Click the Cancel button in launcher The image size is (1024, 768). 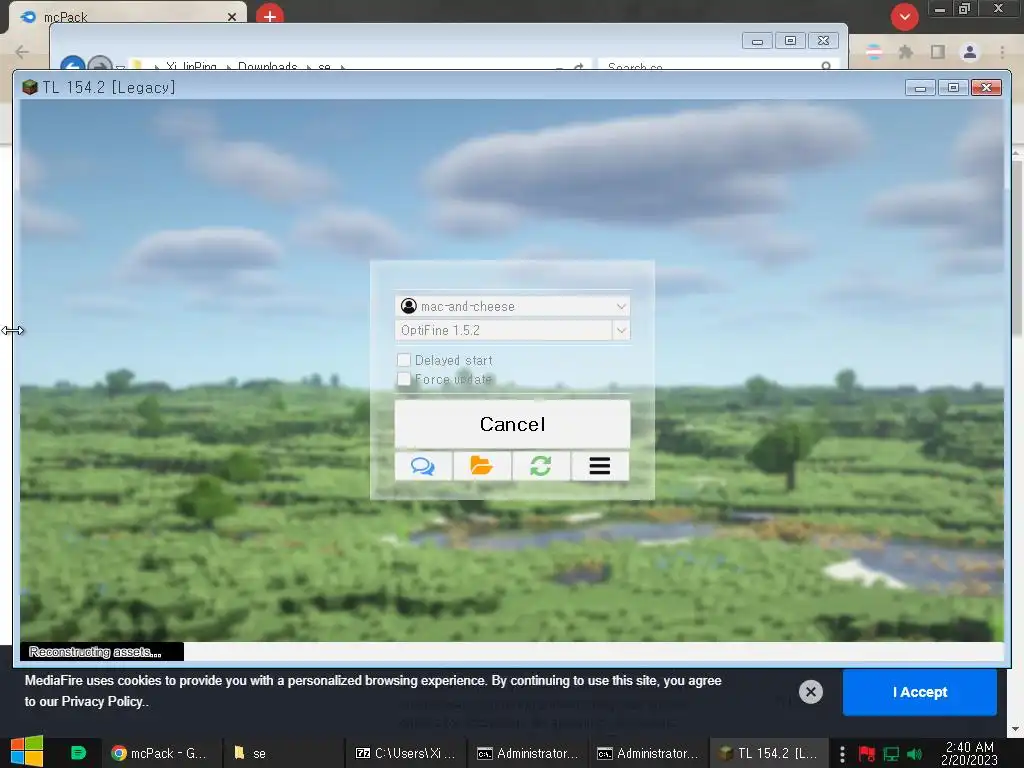pos(512,424)
